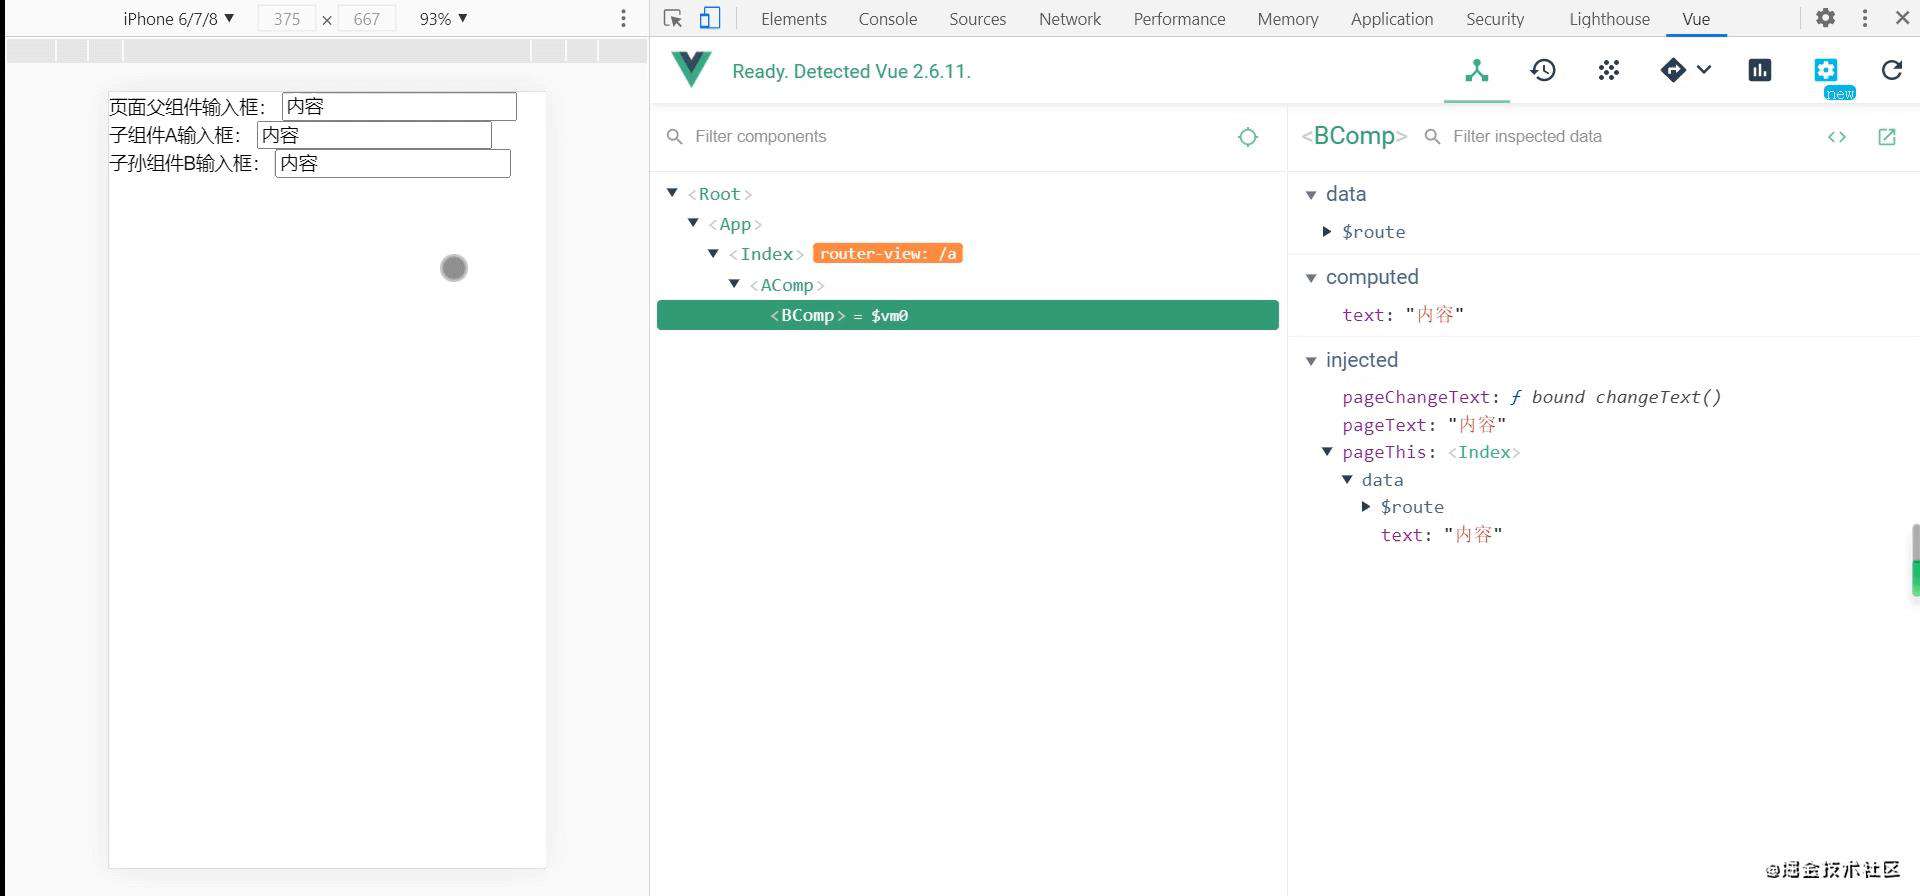This screenshot has width=1920, height=896.
Task: Switch to the Console tab
Action: pos(888,19)
